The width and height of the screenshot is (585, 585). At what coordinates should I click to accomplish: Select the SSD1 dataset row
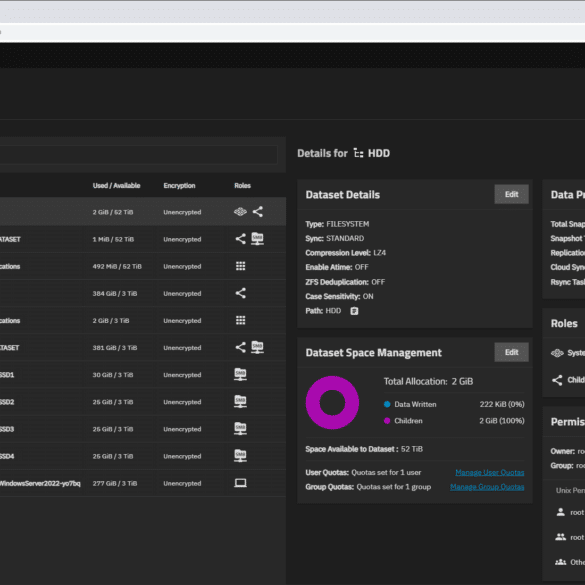point(143,375)
